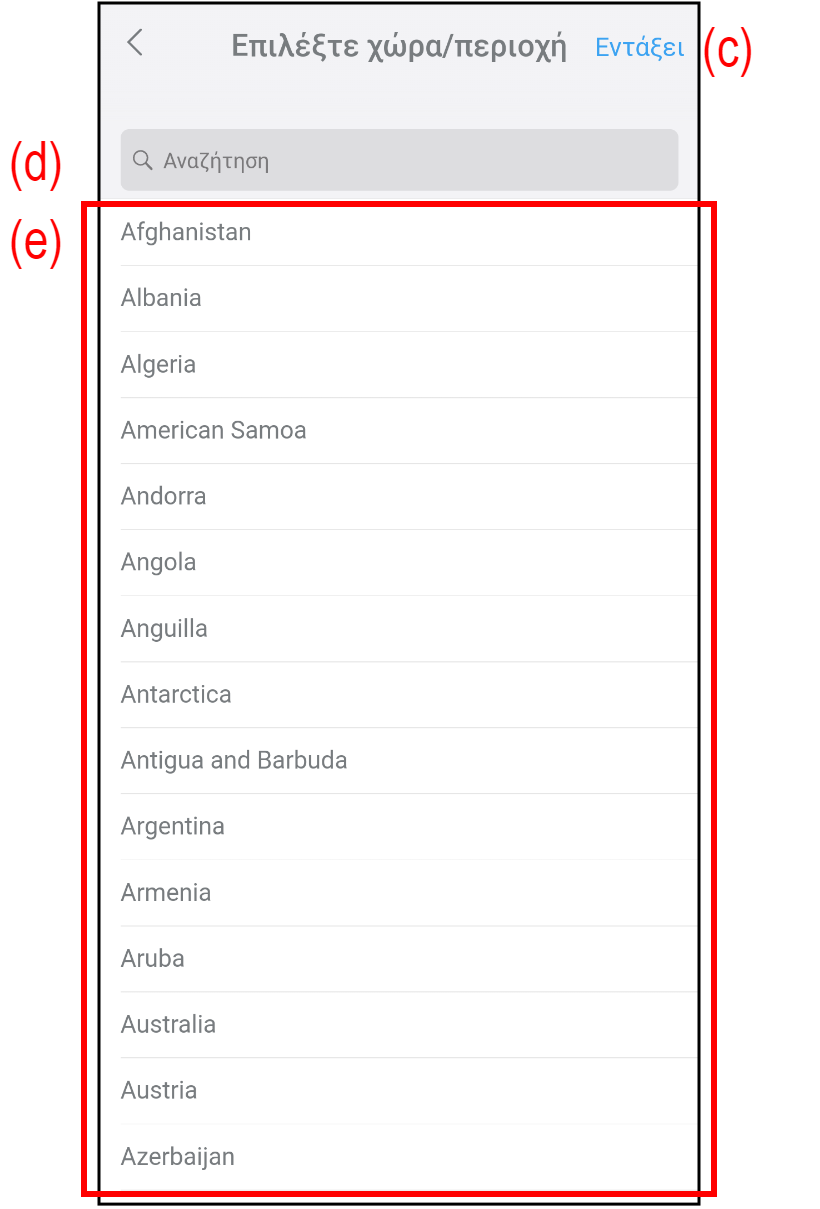Tap the back arrow icon
Viewport: 820px width, 1209px height.
click(135, 43)
